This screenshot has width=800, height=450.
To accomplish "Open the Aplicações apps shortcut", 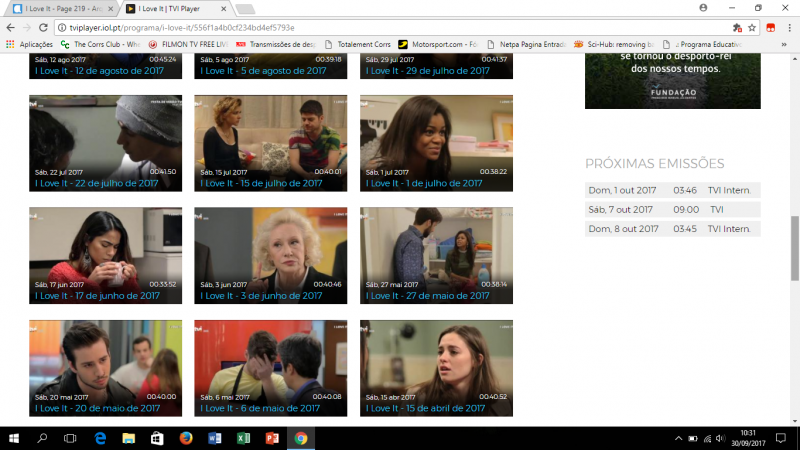I will (30, 44).
